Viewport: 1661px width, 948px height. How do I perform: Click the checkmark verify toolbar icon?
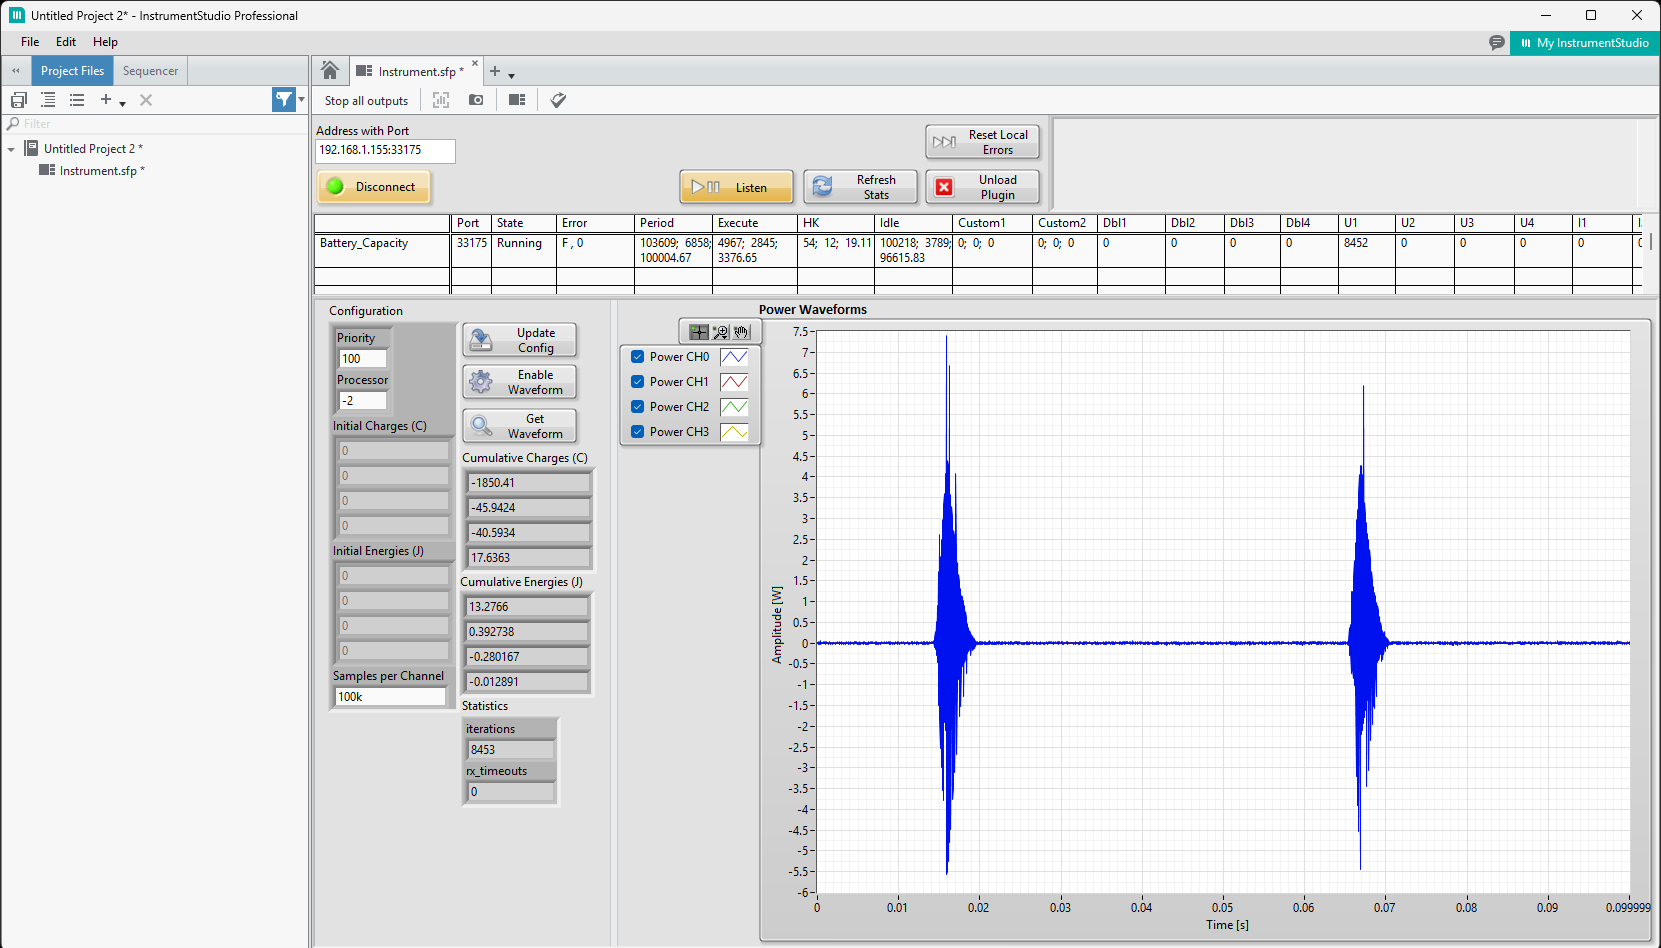coord(559,100)
